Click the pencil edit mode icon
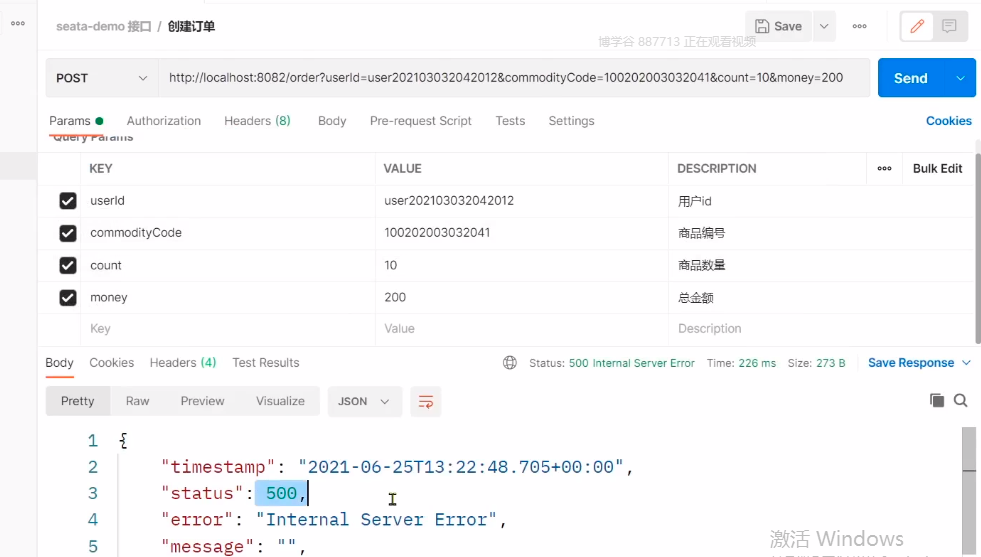 pyautogui.click(x=917, y=26)
